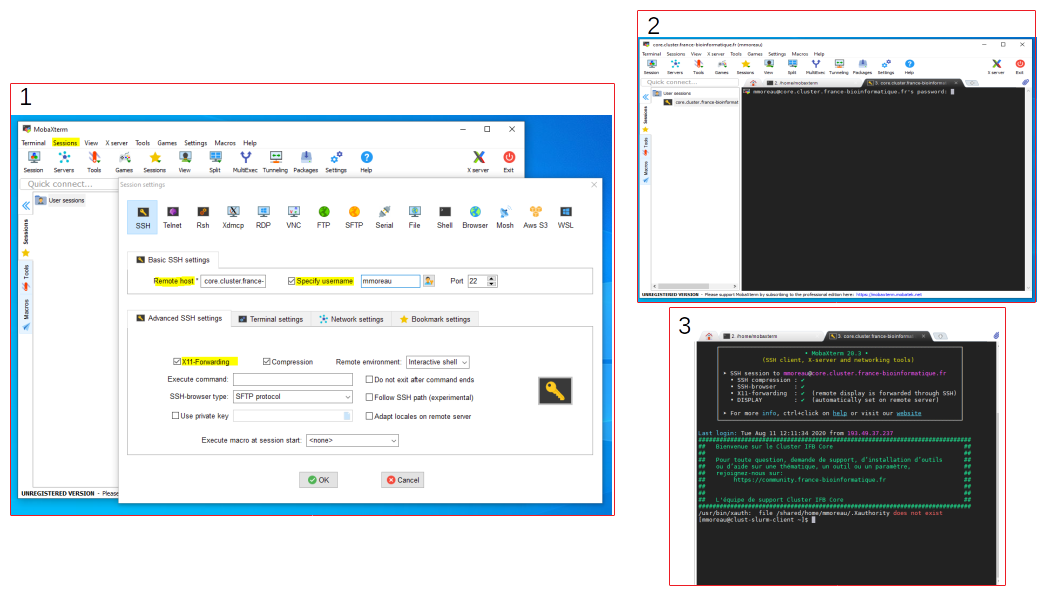Screen dimensions: 1058x595
Task: Click the Remote host input field
Action: click(x=233, y=281)
